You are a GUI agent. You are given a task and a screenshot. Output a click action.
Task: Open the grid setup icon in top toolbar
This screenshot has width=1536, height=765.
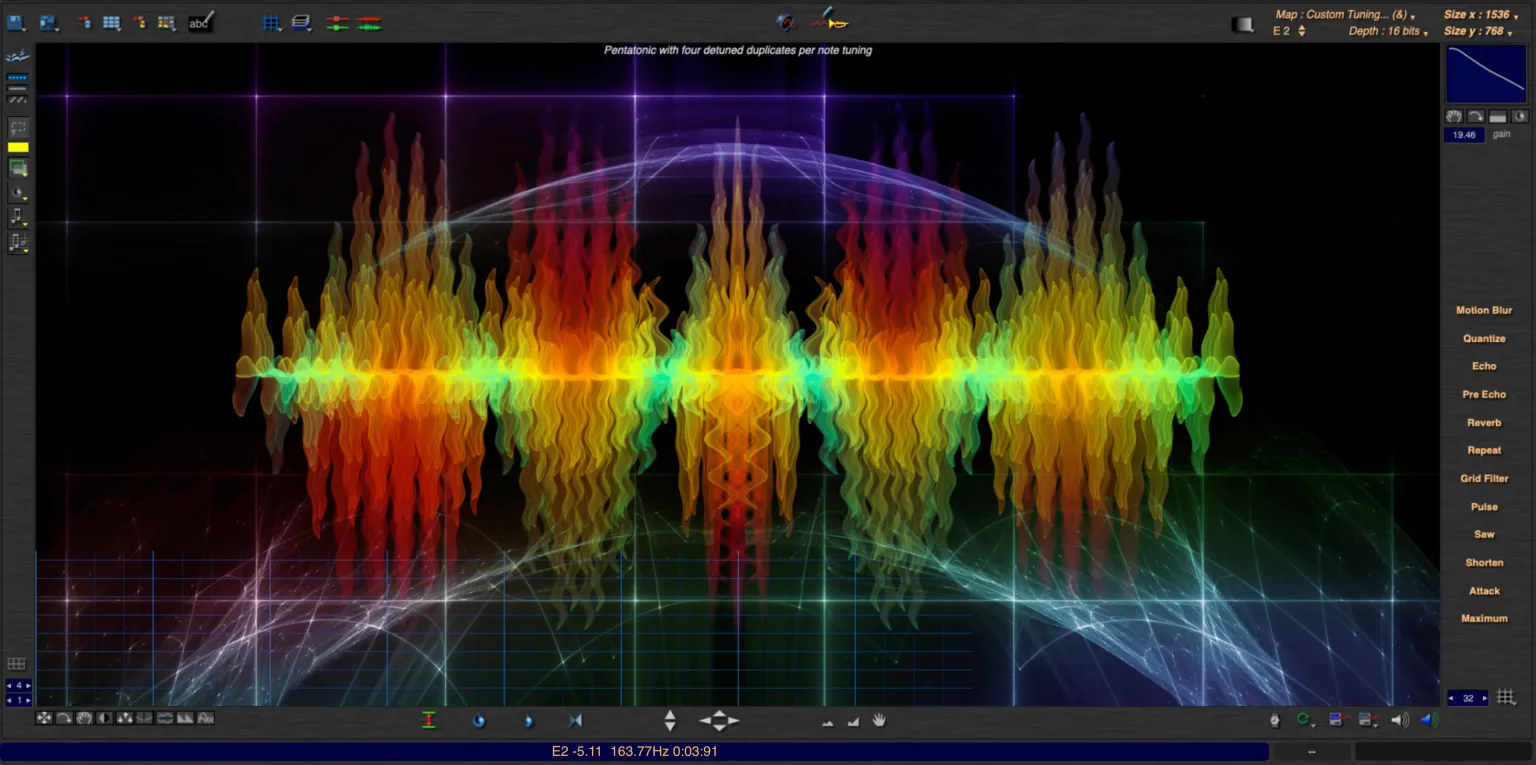(273, 22)
